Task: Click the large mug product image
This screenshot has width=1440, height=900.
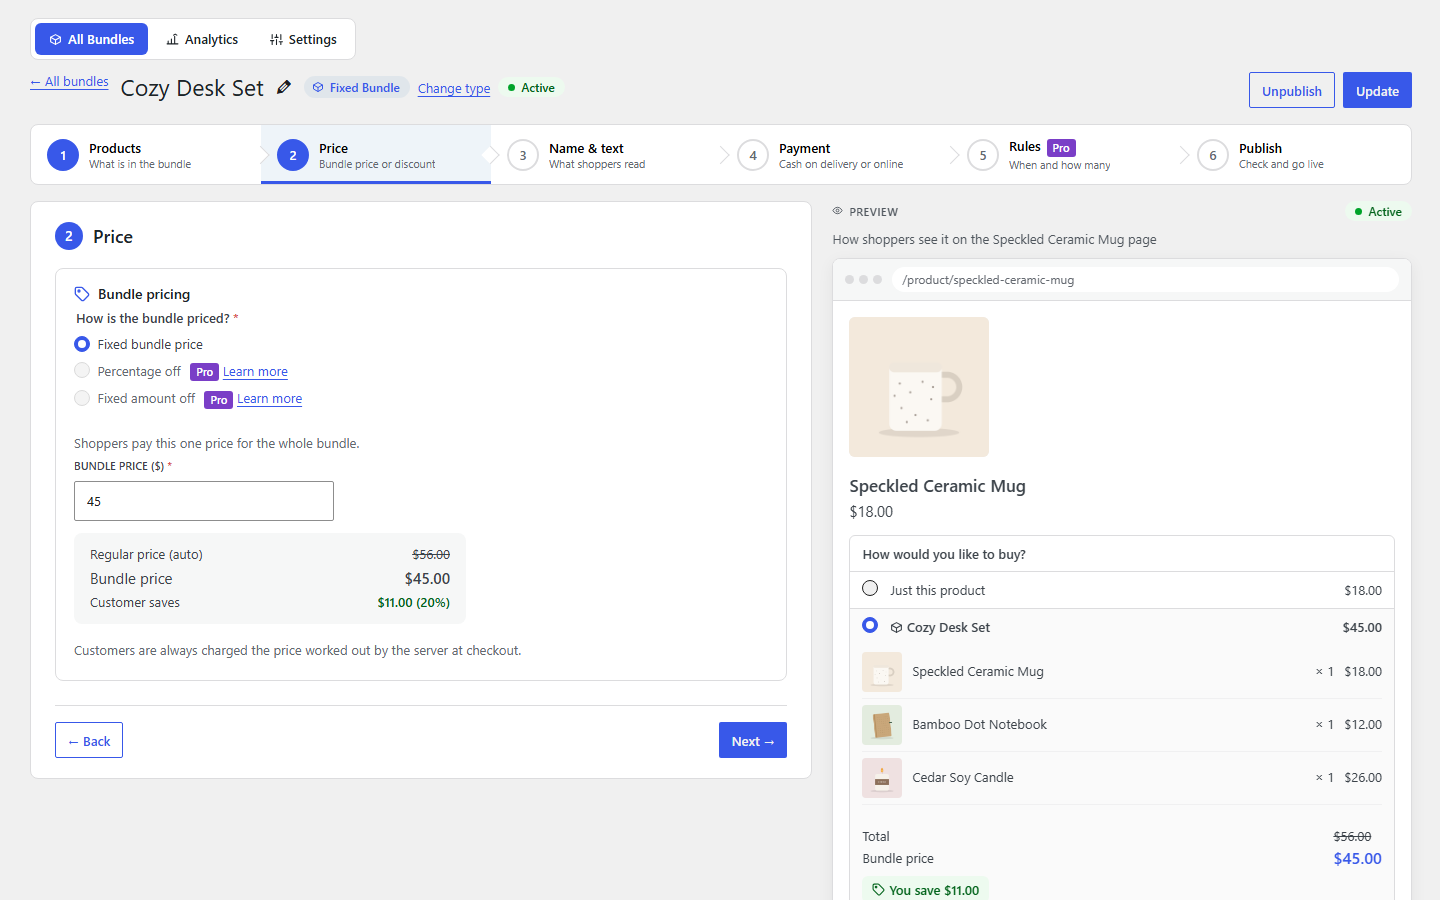Action: coord(919,387)
